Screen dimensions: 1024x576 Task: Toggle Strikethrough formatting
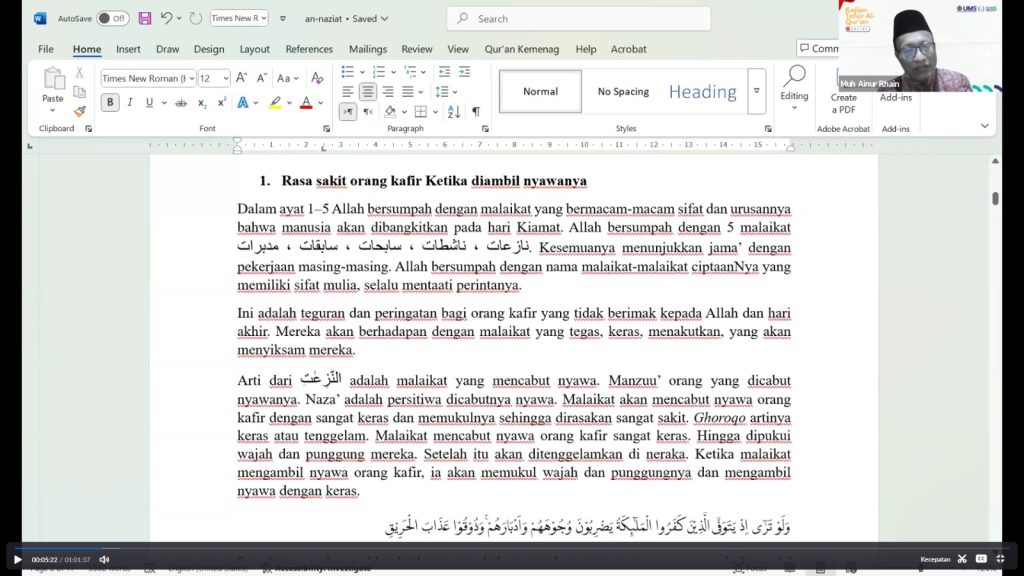pos(181,103)
